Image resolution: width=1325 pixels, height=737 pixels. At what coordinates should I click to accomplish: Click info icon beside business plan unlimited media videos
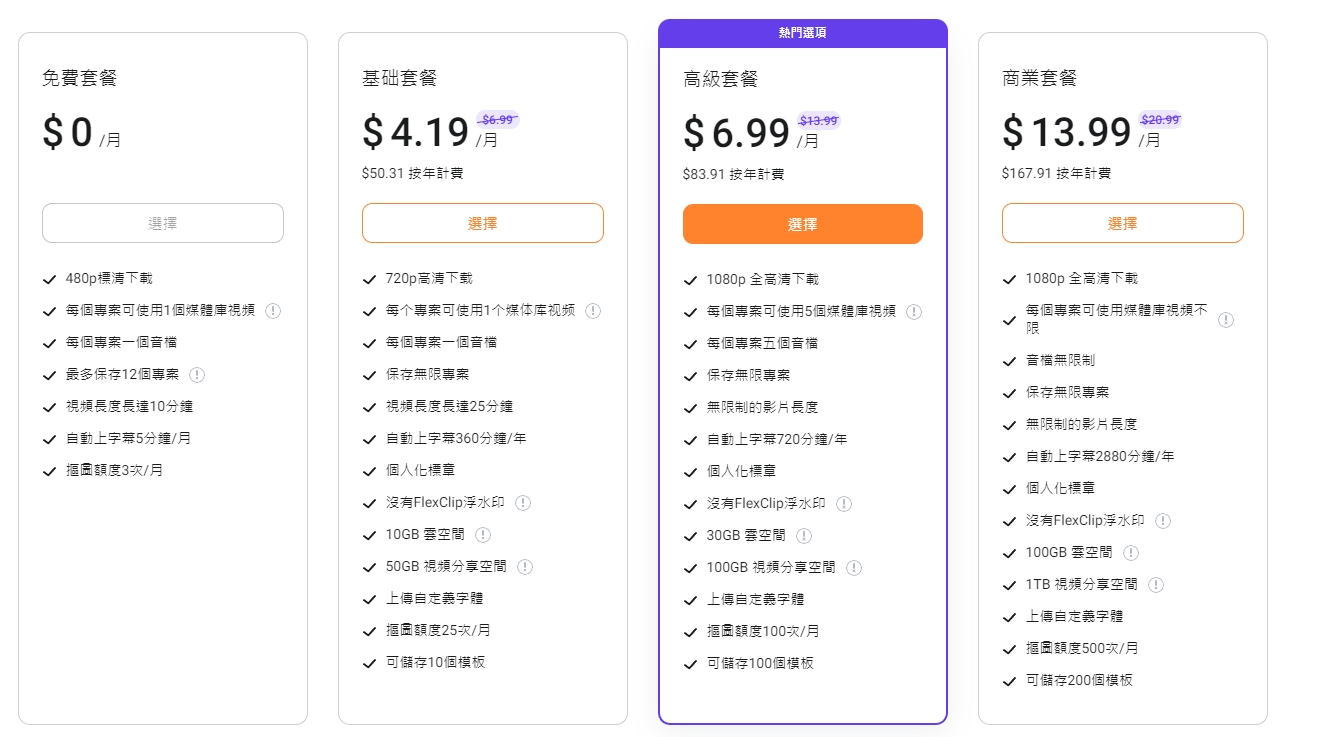1226,320
